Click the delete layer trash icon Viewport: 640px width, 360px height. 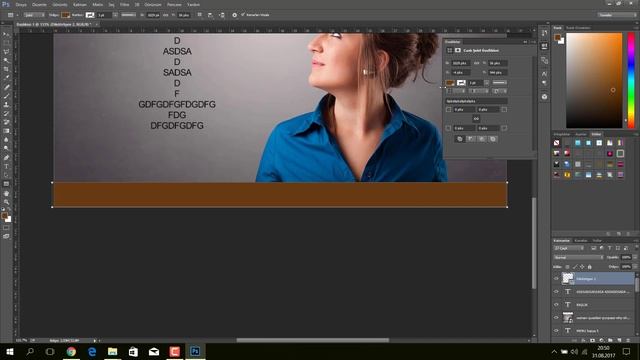pos(628,340)
